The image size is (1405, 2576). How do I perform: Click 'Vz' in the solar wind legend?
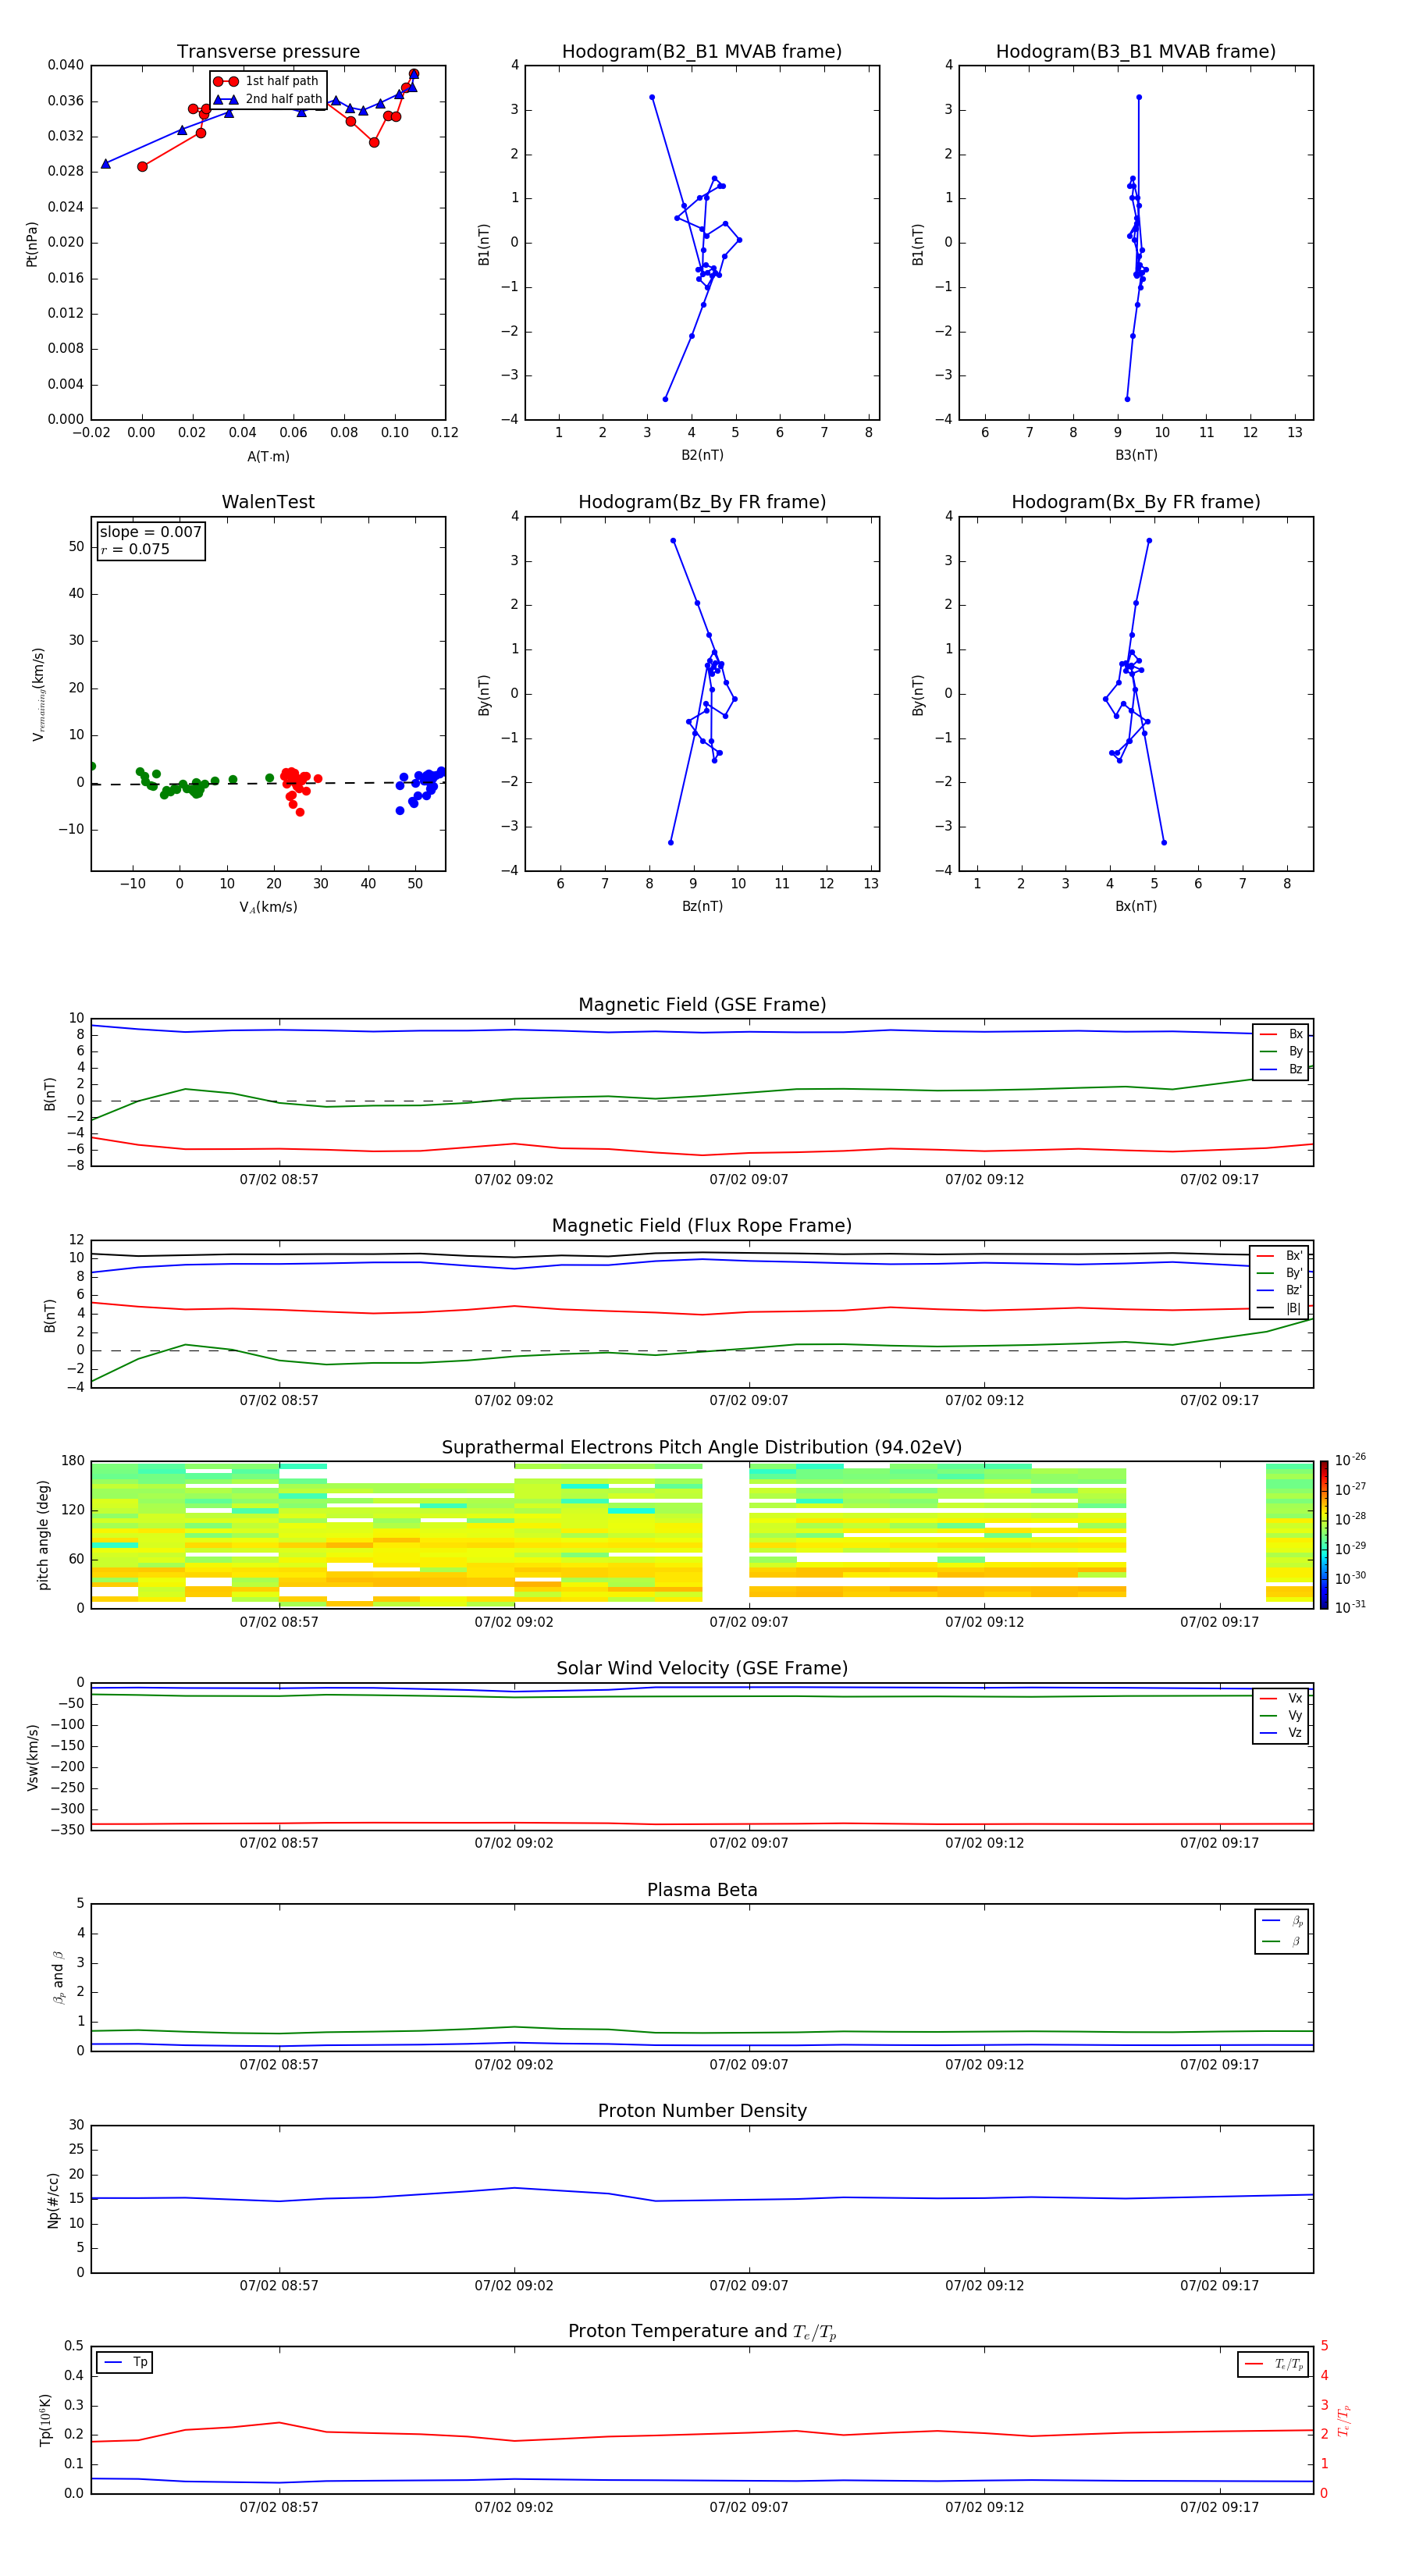[1282, 1732]
